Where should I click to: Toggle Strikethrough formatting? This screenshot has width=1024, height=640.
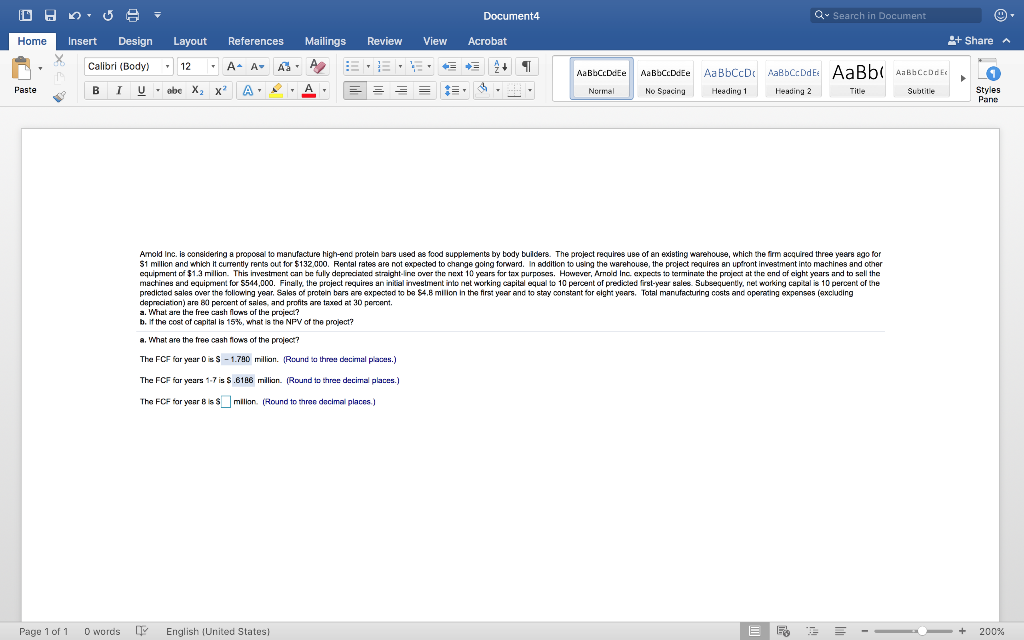click(x=174, y=91)
